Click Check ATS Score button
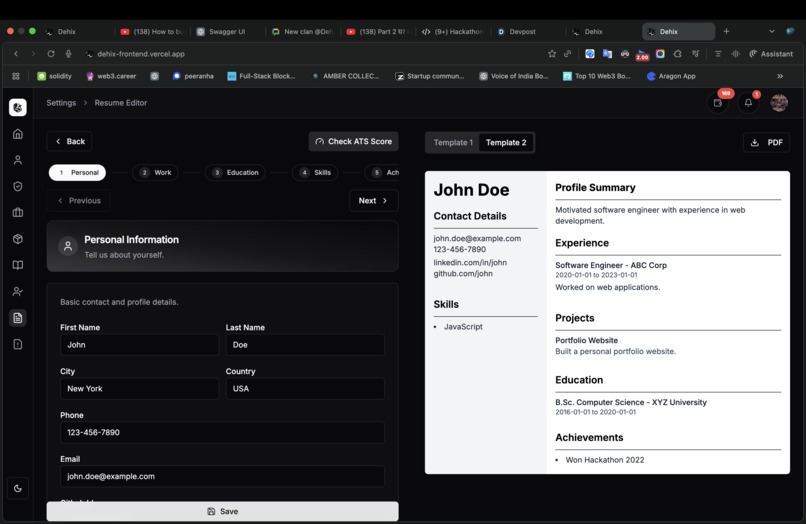806x524 pixels. 354,141
